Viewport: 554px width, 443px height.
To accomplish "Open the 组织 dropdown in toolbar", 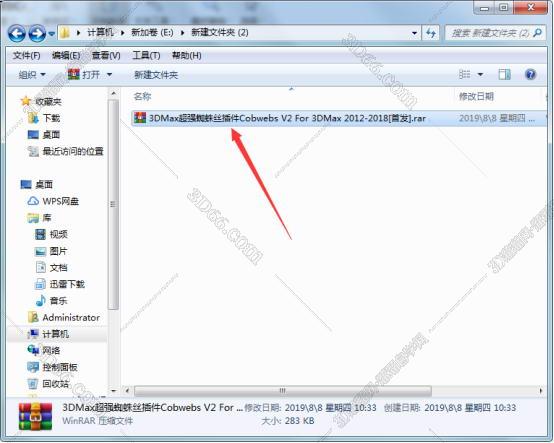I will (32, 75).
